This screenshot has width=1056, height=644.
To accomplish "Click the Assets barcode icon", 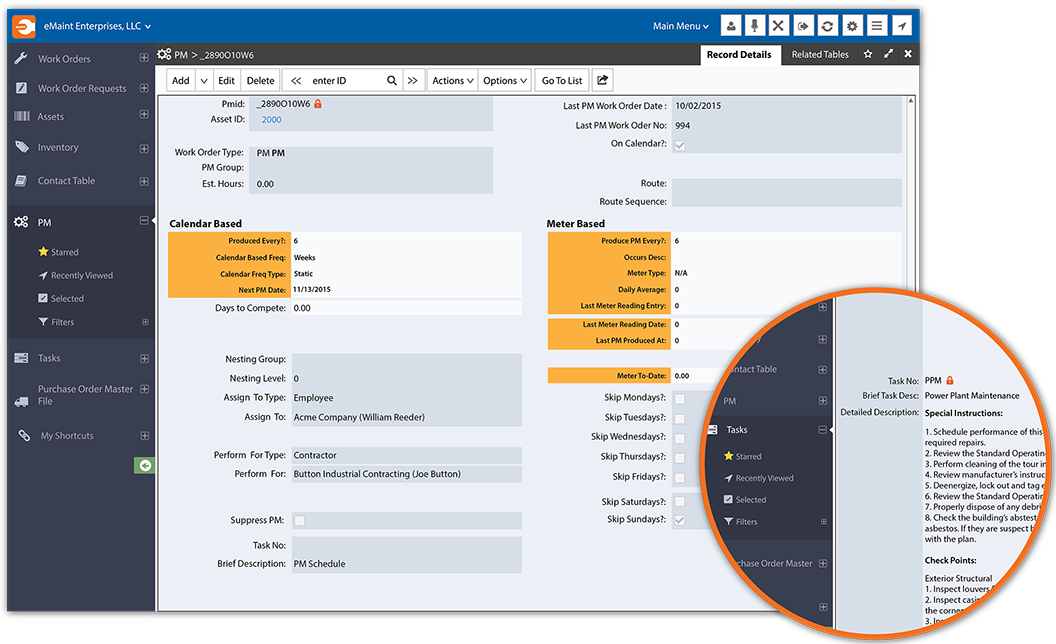I will point(22,117).
